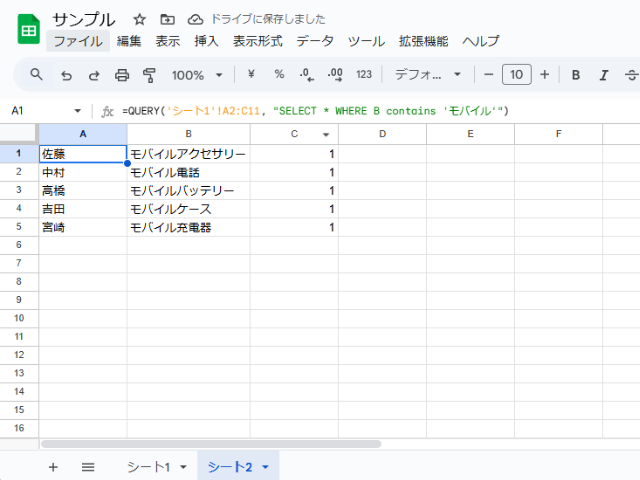Image resolution: width=640 pixels, height=480 pixels.
Task: Click the モバイルアクセサリー cell
Action: click(189, 154)
